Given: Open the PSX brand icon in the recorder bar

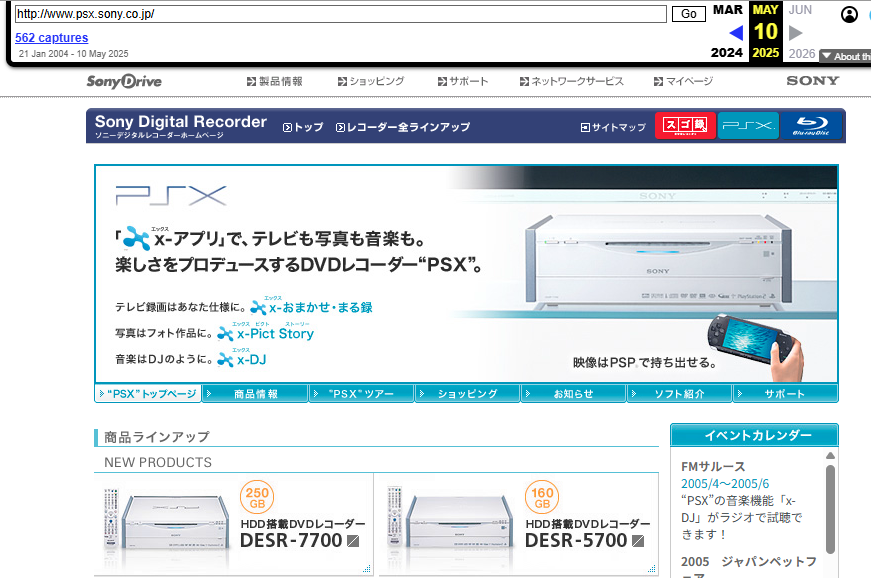Looking at the screenshot, I should pos(748,125).
